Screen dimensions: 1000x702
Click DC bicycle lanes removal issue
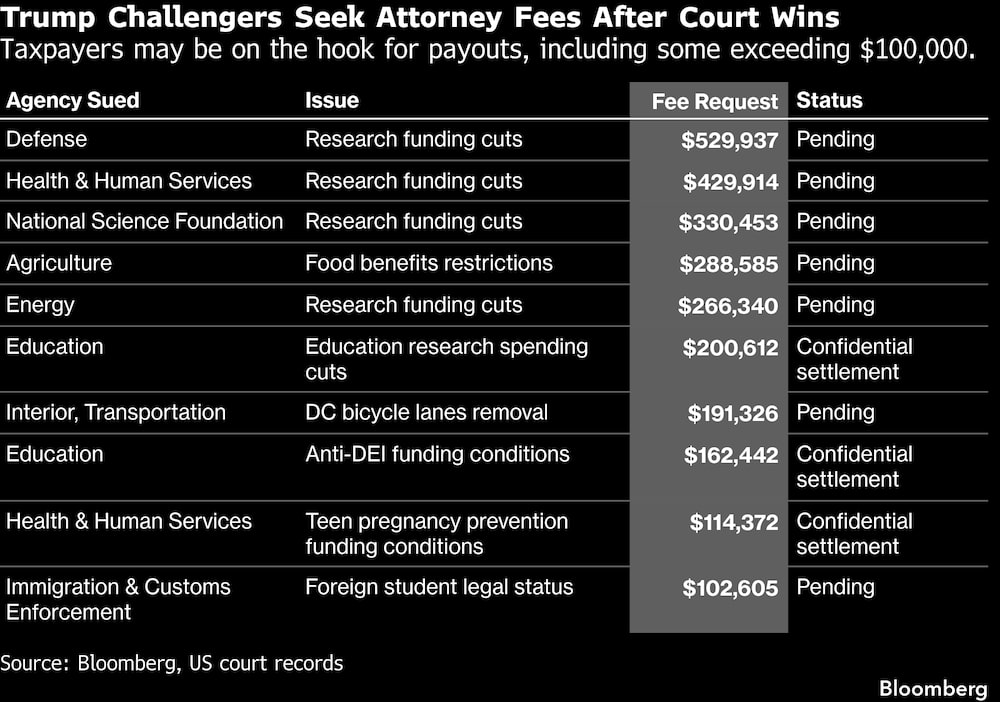(x=426, y=413)
